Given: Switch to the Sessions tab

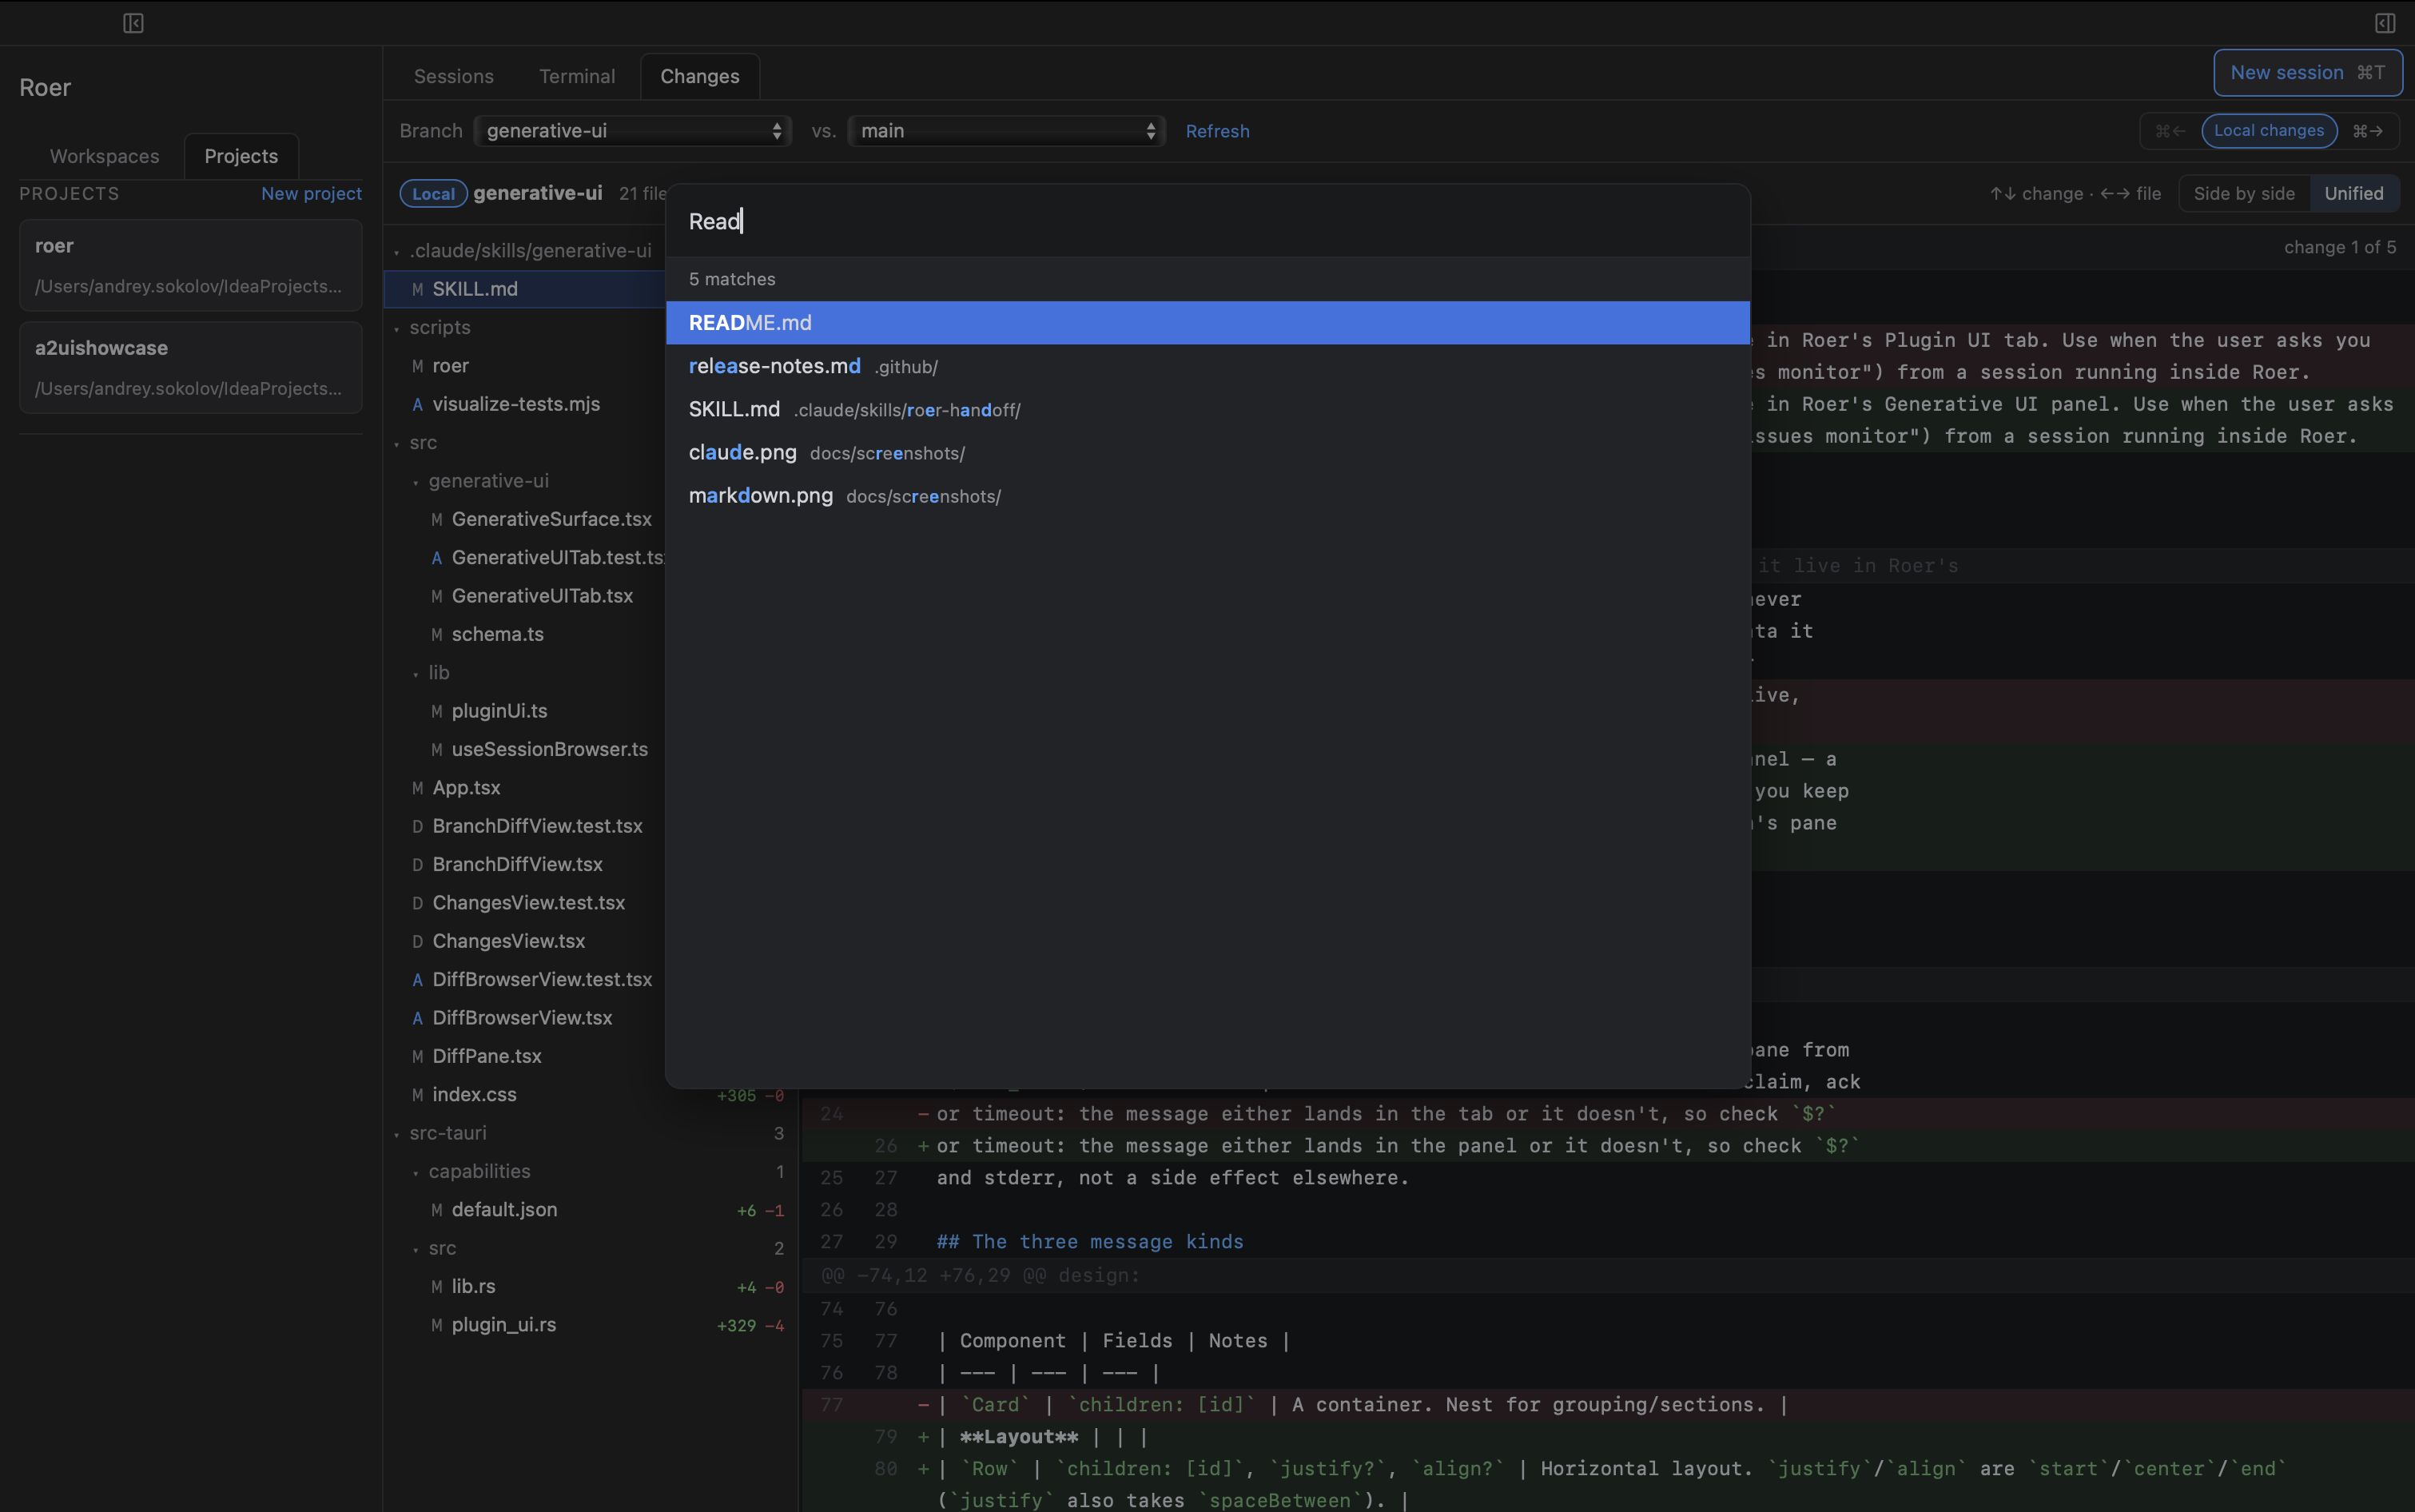Looking at the screenshot, I should coord(454,76).
